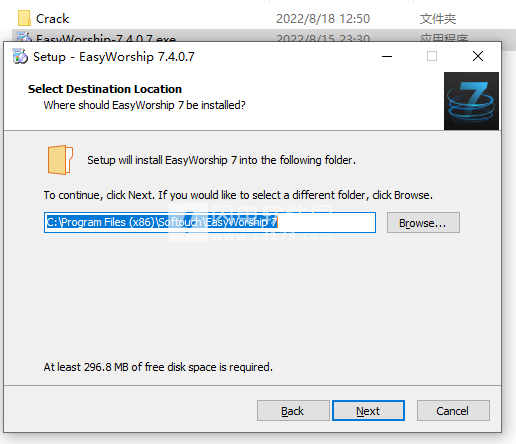The height and width of the screenshot is (444, 516).
Task: Minimize the Setup window
Action: pos(387,56)
